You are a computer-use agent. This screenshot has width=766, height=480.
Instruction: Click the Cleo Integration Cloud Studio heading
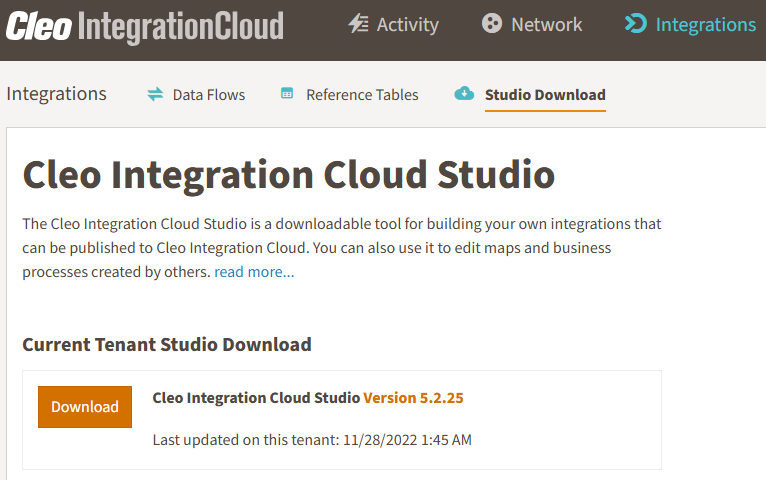pyautogui.click(x=289, y=175)
